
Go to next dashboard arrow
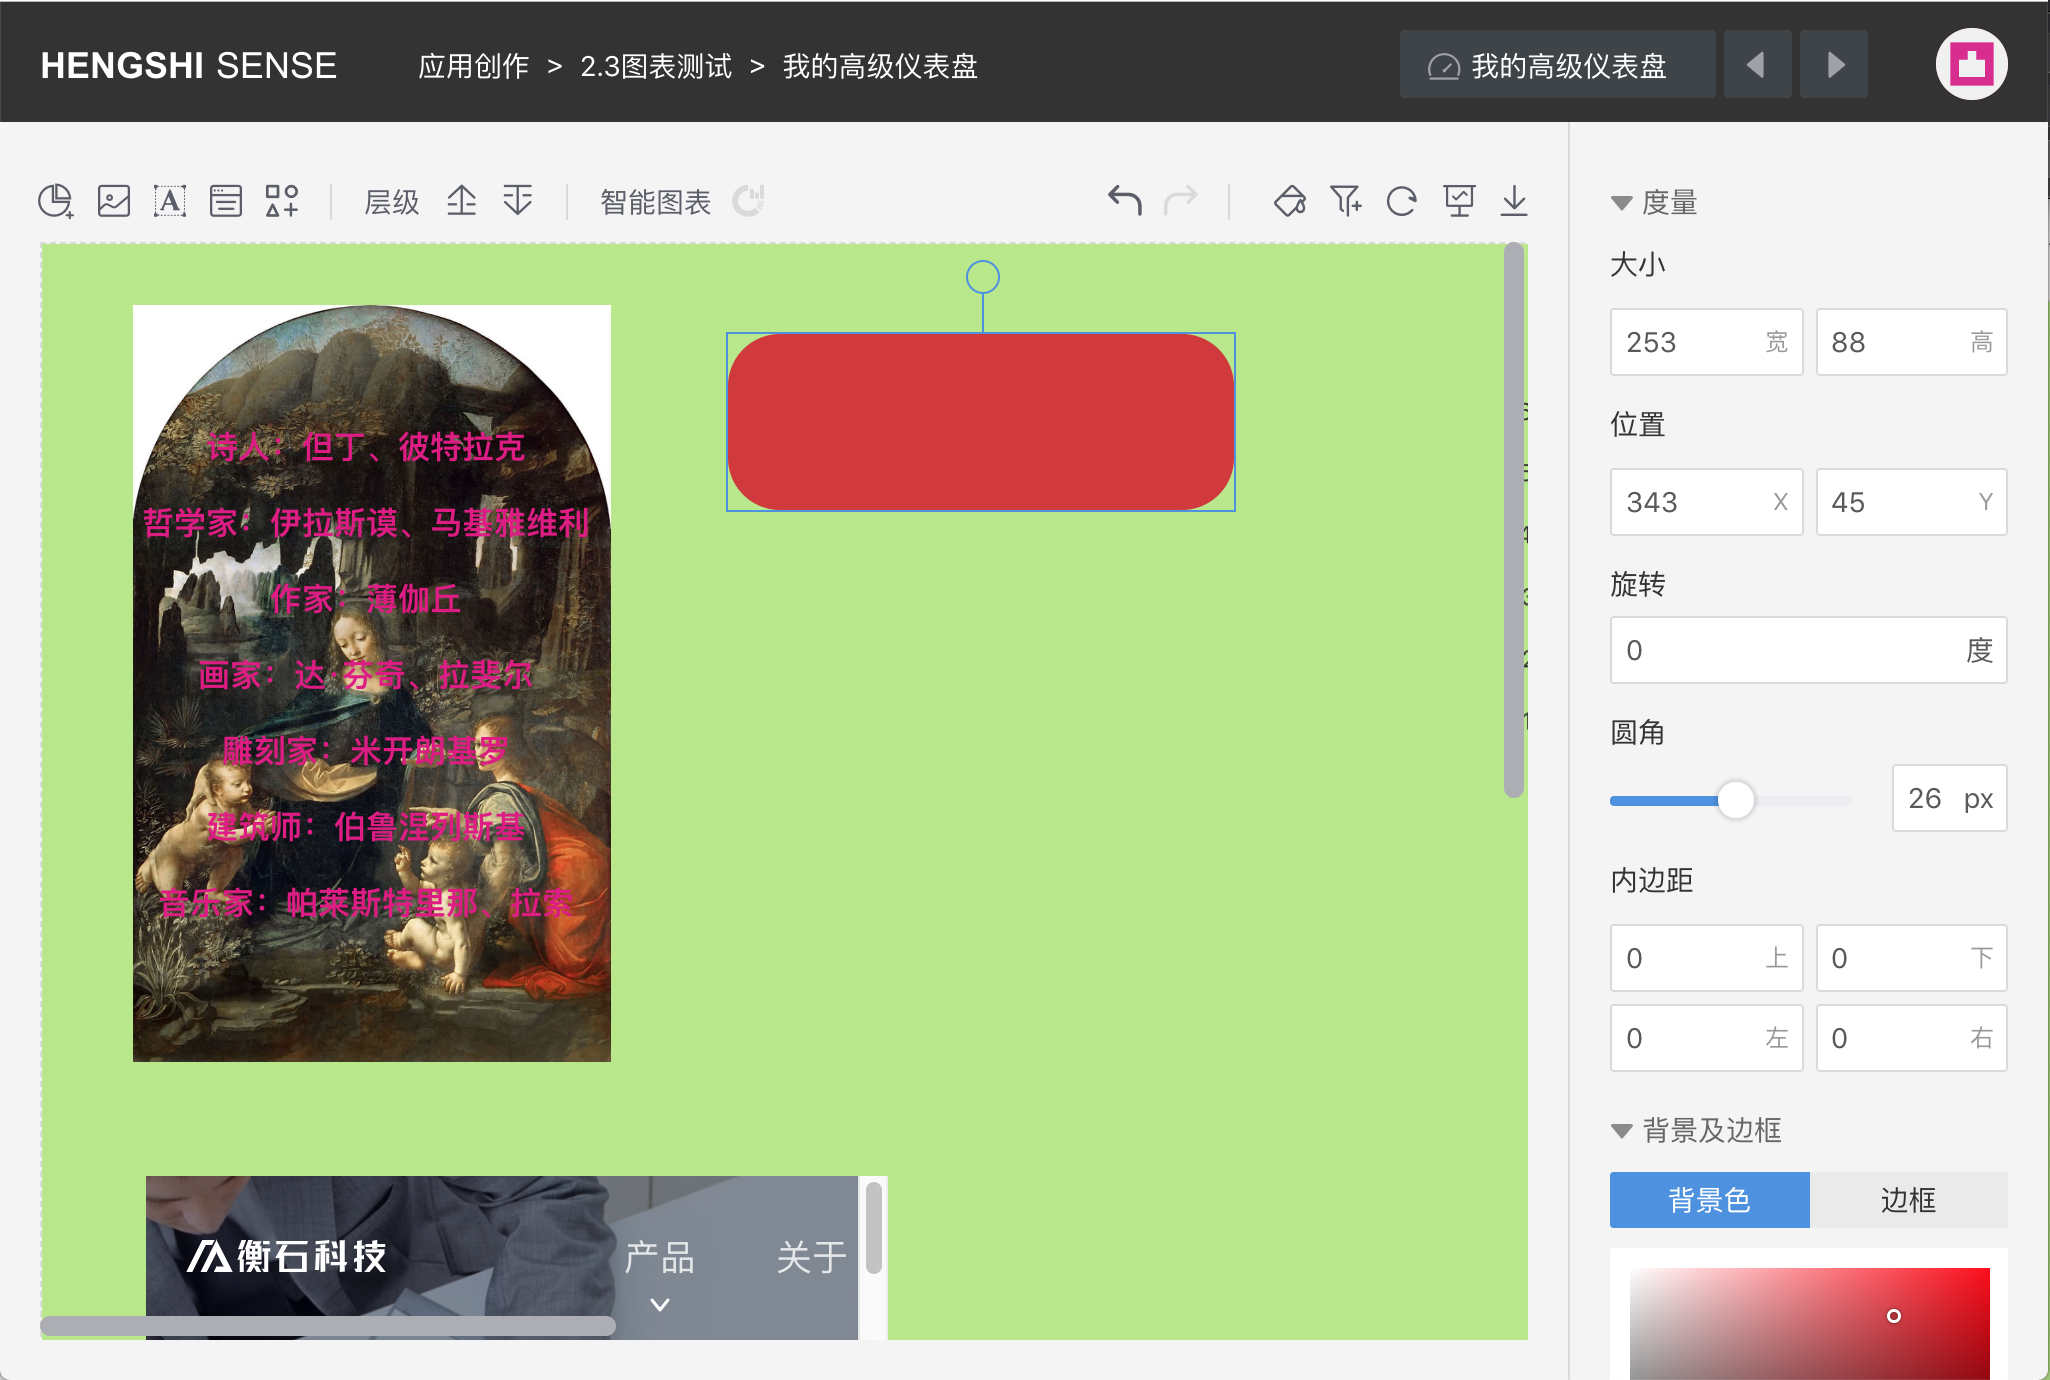(1834, 65)
